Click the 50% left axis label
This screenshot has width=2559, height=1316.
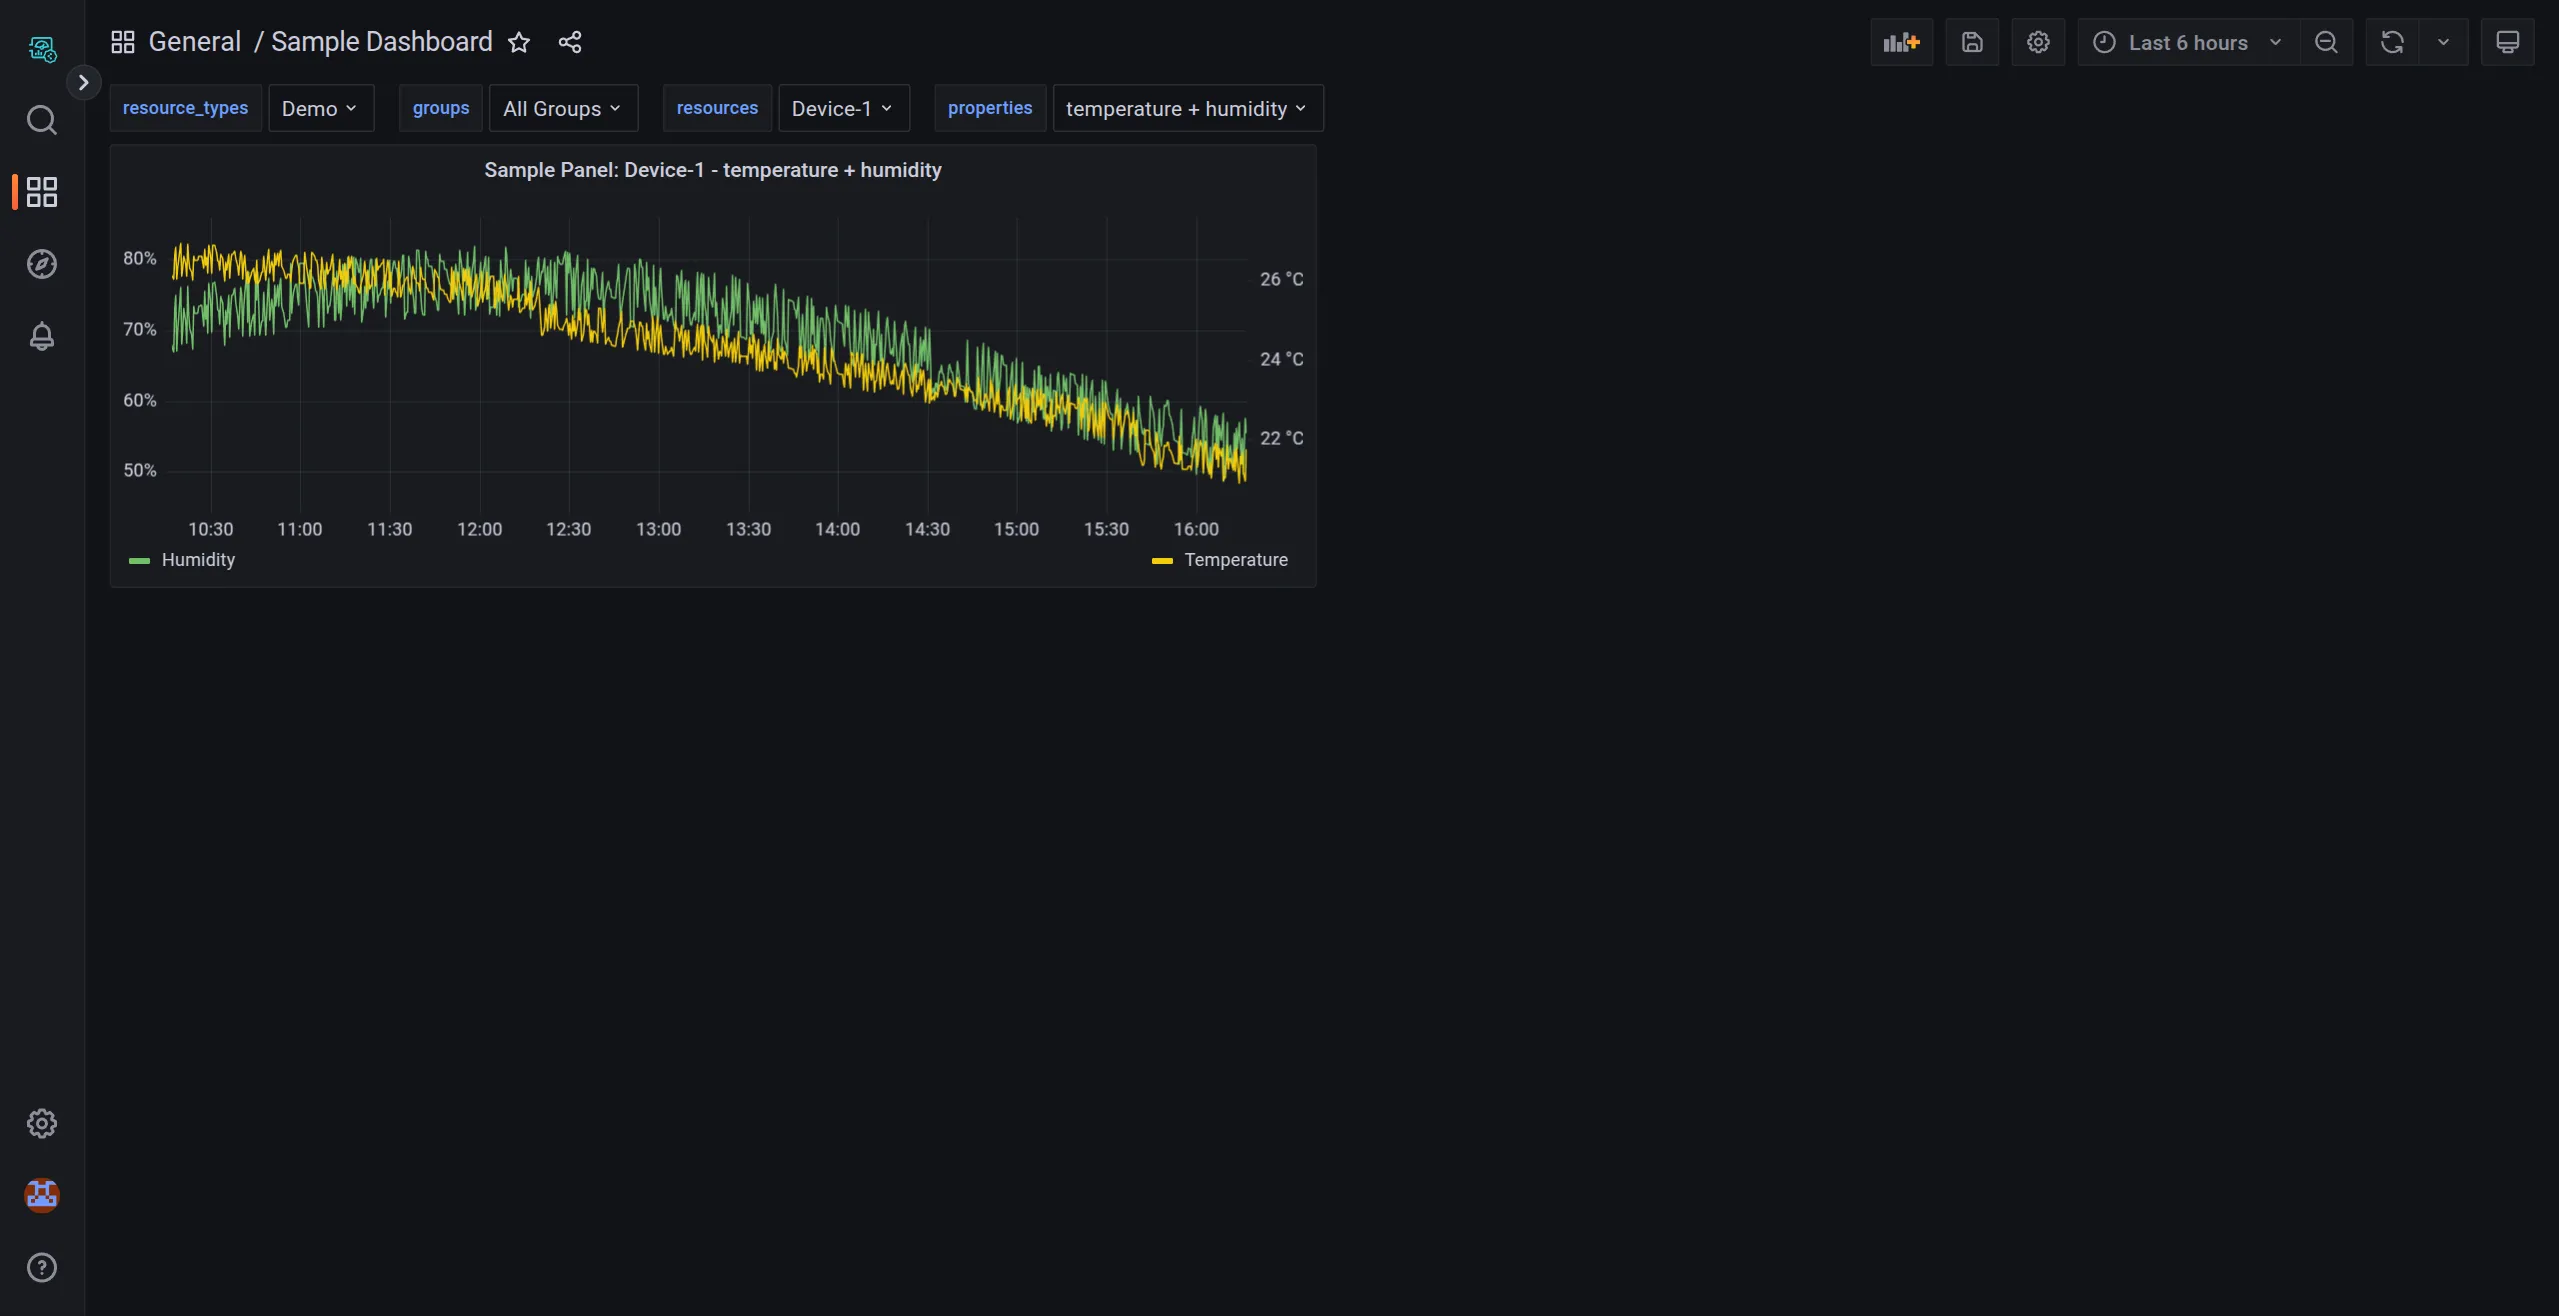pos(140,470)
